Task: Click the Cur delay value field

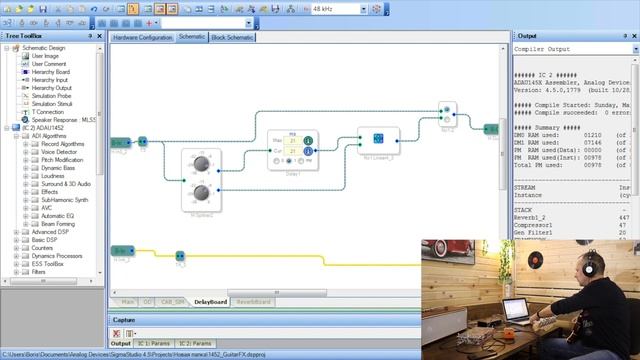Action: click(x=293, y=151)
